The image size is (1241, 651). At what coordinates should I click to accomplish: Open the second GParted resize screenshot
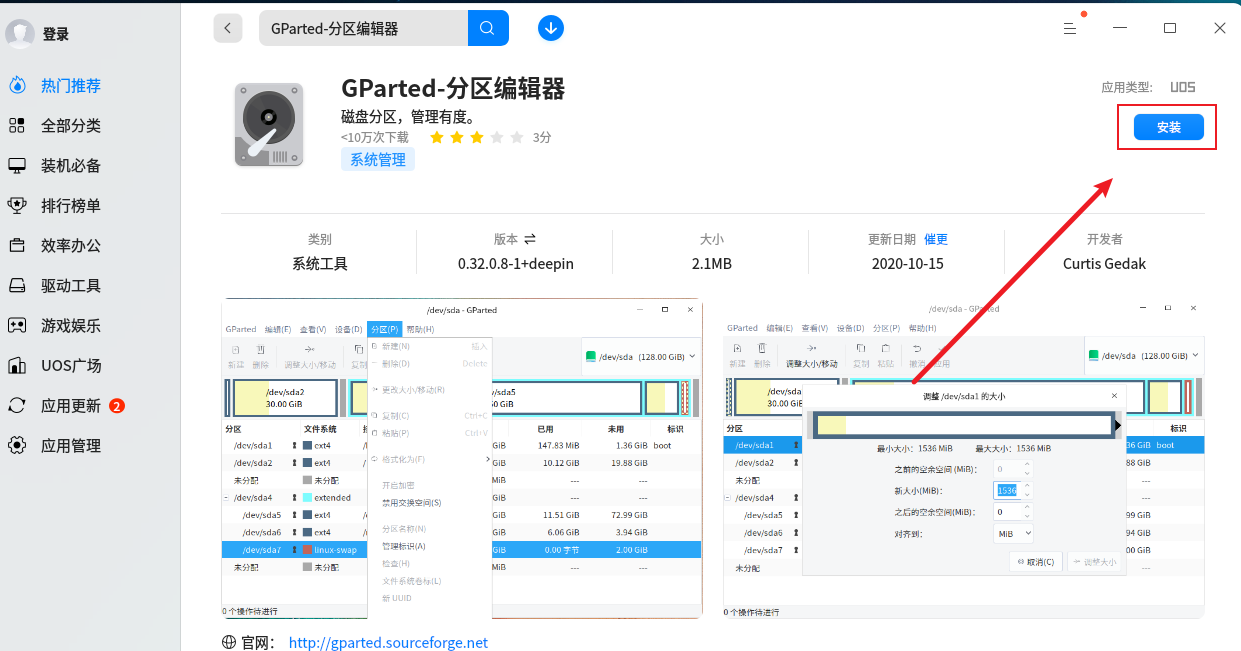(964, 458)
